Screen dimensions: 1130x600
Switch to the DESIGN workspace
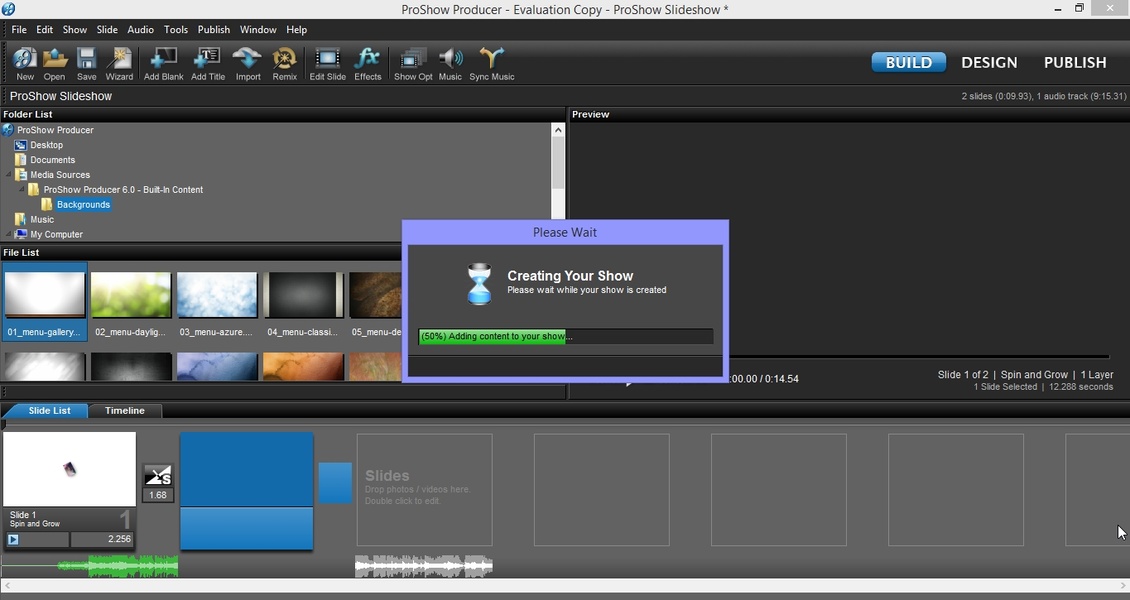pyautogui.click(x=988, y=62)
